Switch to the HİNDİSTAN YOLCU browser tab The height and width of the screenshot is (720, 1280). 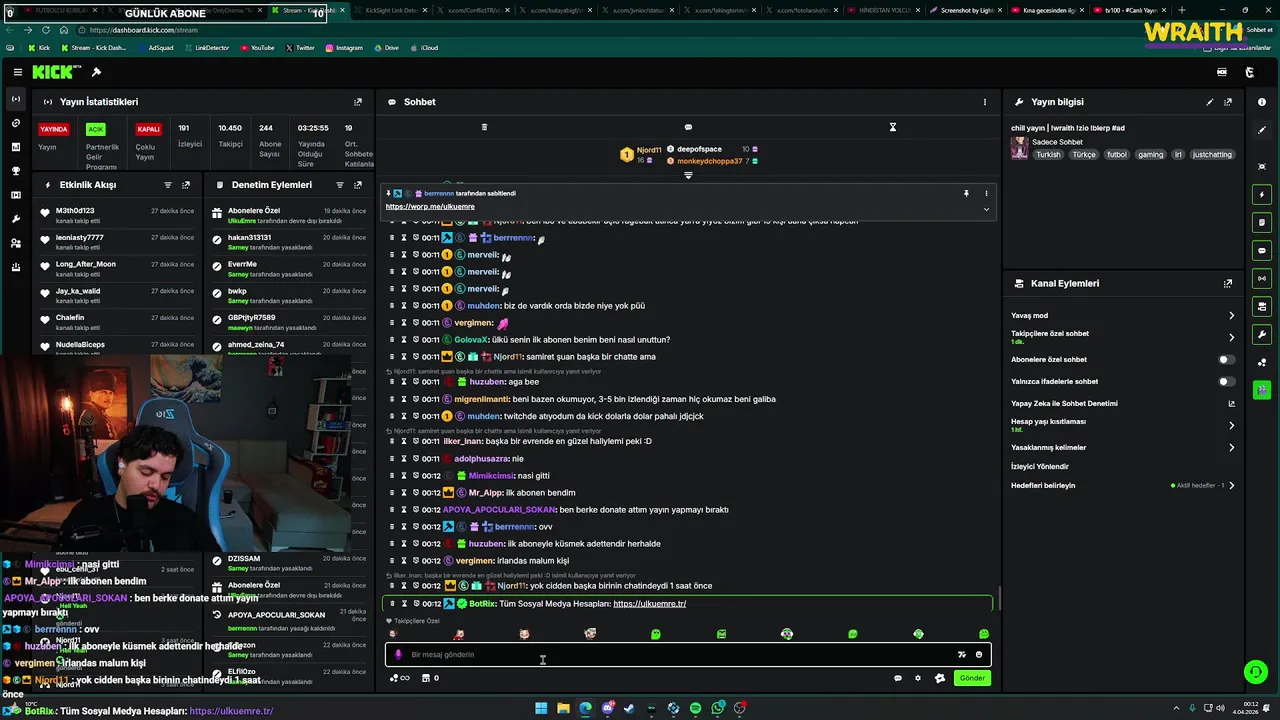pos(883,10)
